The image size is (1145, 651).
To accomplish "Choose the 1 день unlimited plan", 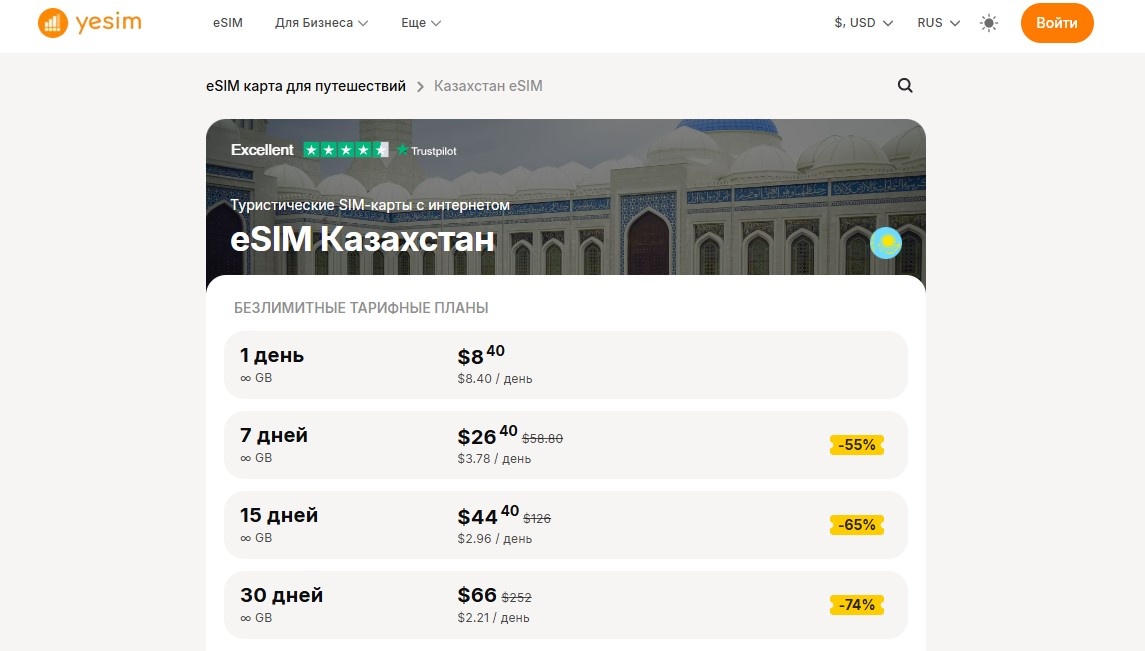I will (565, 364).
